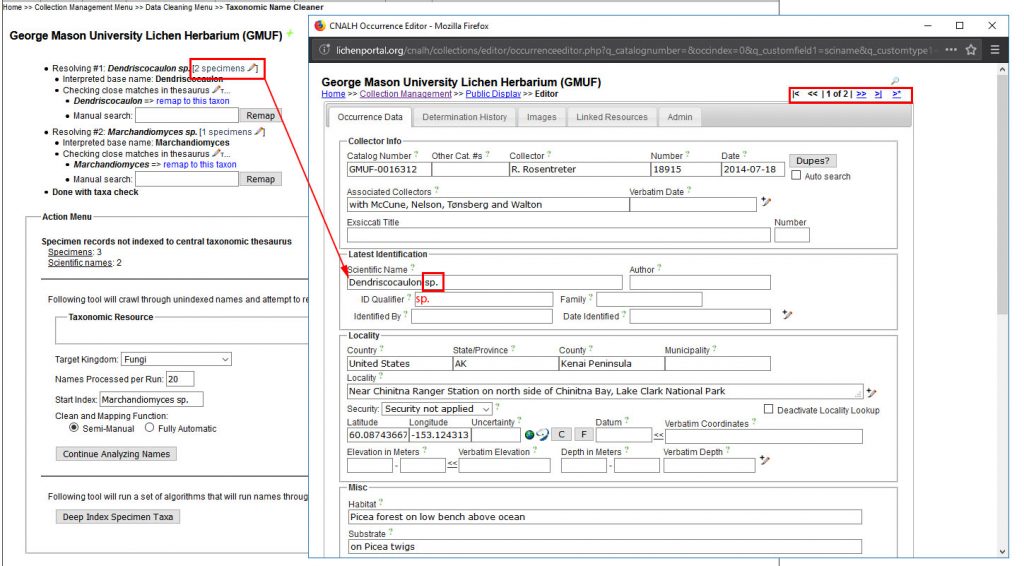Click the wand tool beside Verbatim Depth

click(765, 460)
